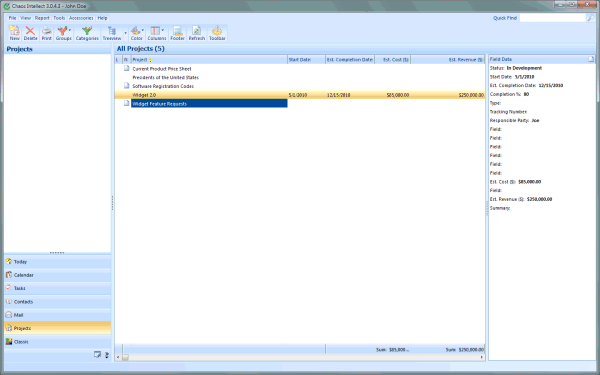This screenshot has height=375, width=600.
Task: Open the Accessories menu
Action: coord(81,18)
